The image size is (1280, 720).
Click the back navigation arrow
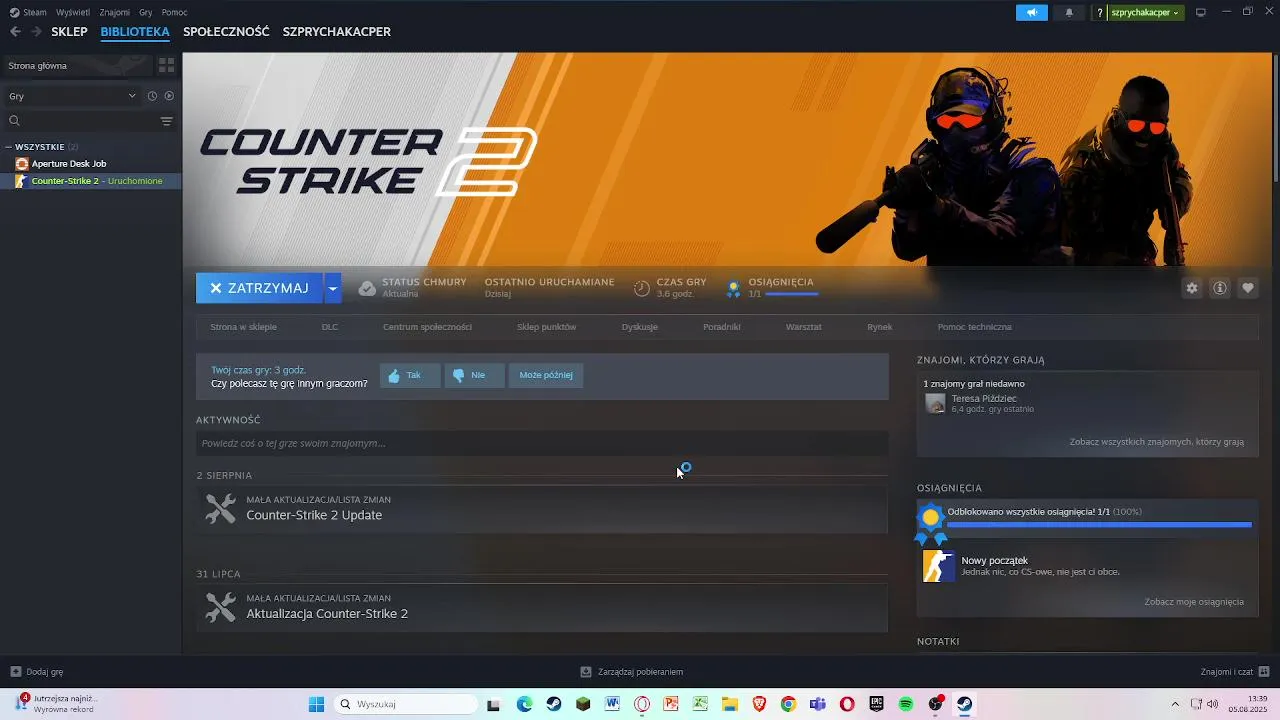pos(15,32)
